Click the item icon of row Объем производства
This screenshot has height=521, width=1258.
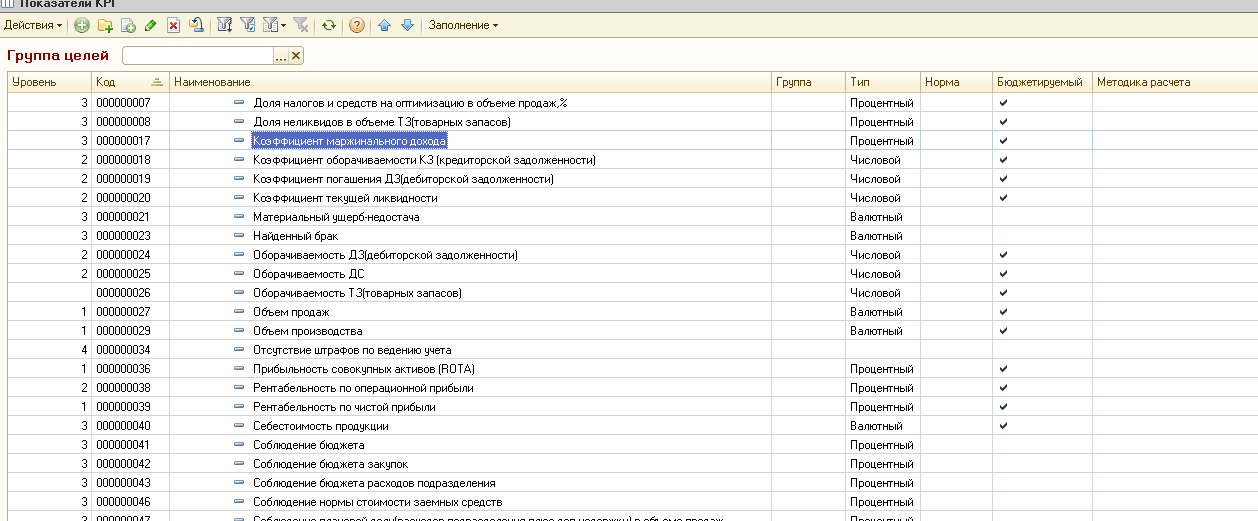[239, 331]
